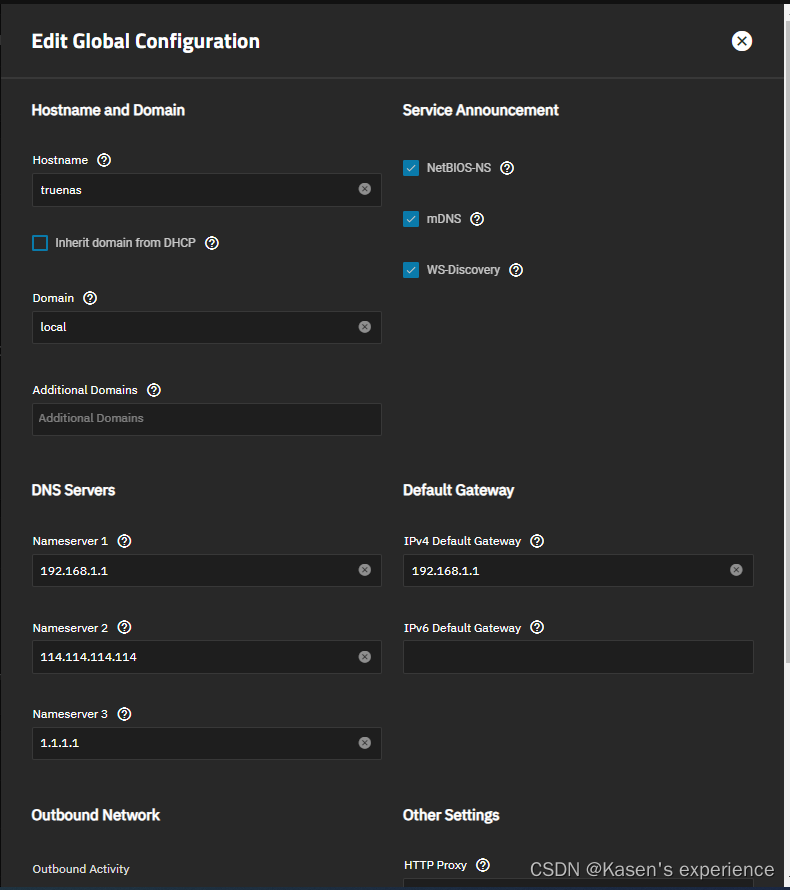The height and width of the screenshot is (890, 790).
Task: Toggle the WS-Discovery checkbox
Action: pos(411,270)
